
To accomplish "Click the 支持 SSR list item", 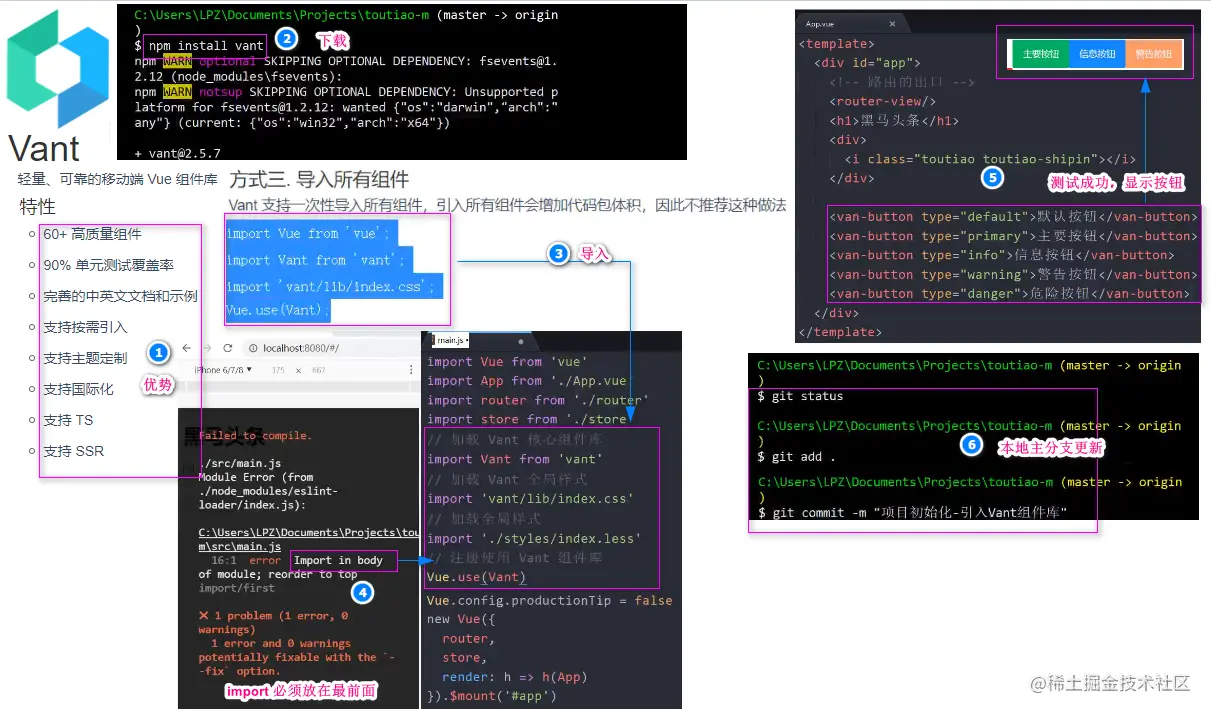I will tap(73, 451).
